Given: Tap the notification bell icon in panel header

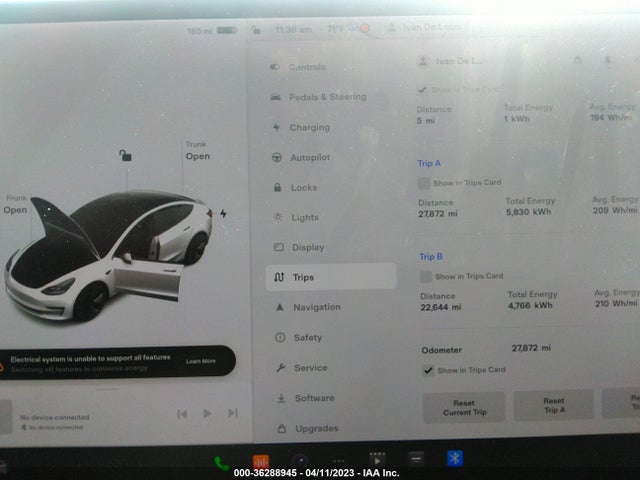Looking at the screenshot, I should [608, 61].
